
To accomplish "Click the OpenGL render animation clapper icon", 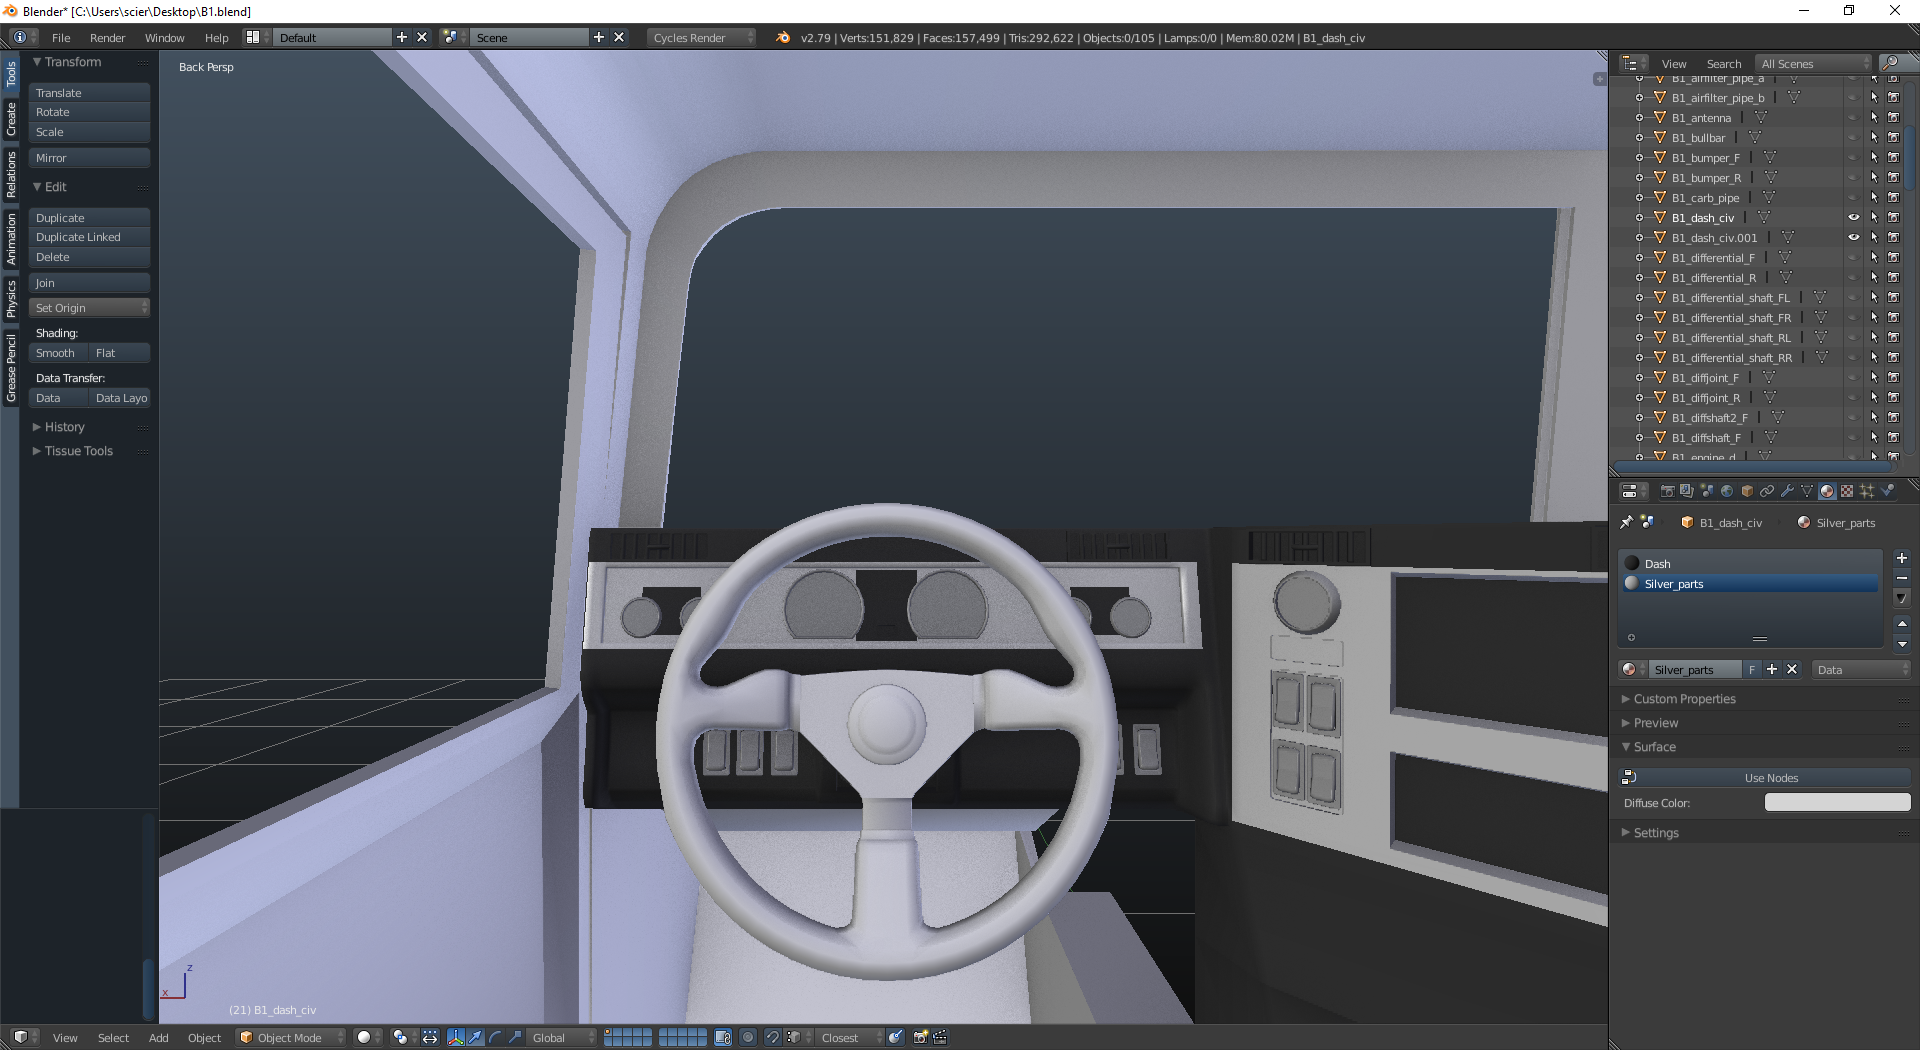I will (x=940, y=1037).
